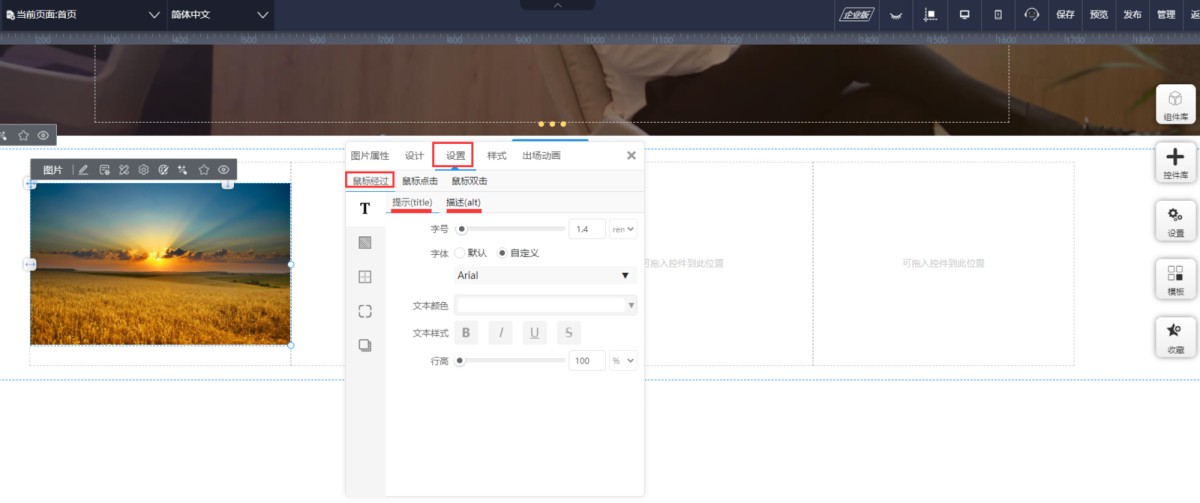The height and width of the screenshot is (503, 1200).
Task: Select the 鼠标经过 sub-tab
Action: point(370,181)
